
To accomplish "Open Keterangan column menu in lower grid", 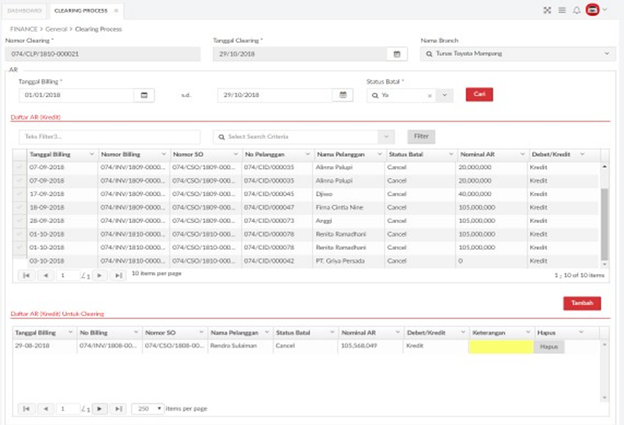I will tap(528, 332).
